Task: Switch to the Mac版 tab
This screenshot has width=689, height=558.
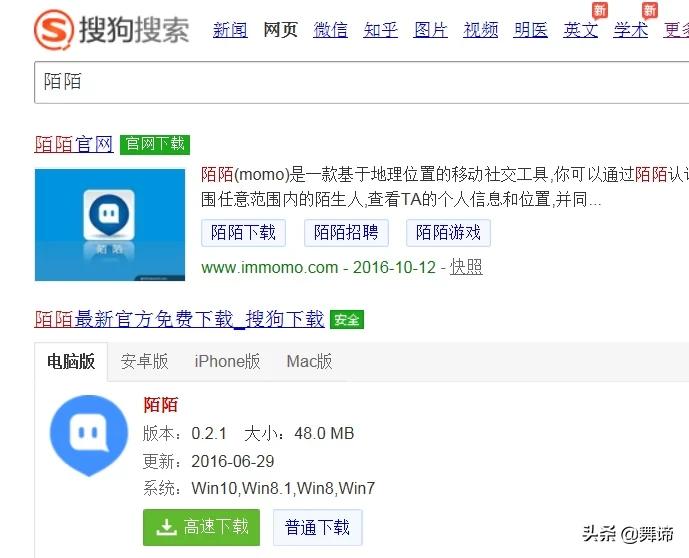Action: coord(309,362)
